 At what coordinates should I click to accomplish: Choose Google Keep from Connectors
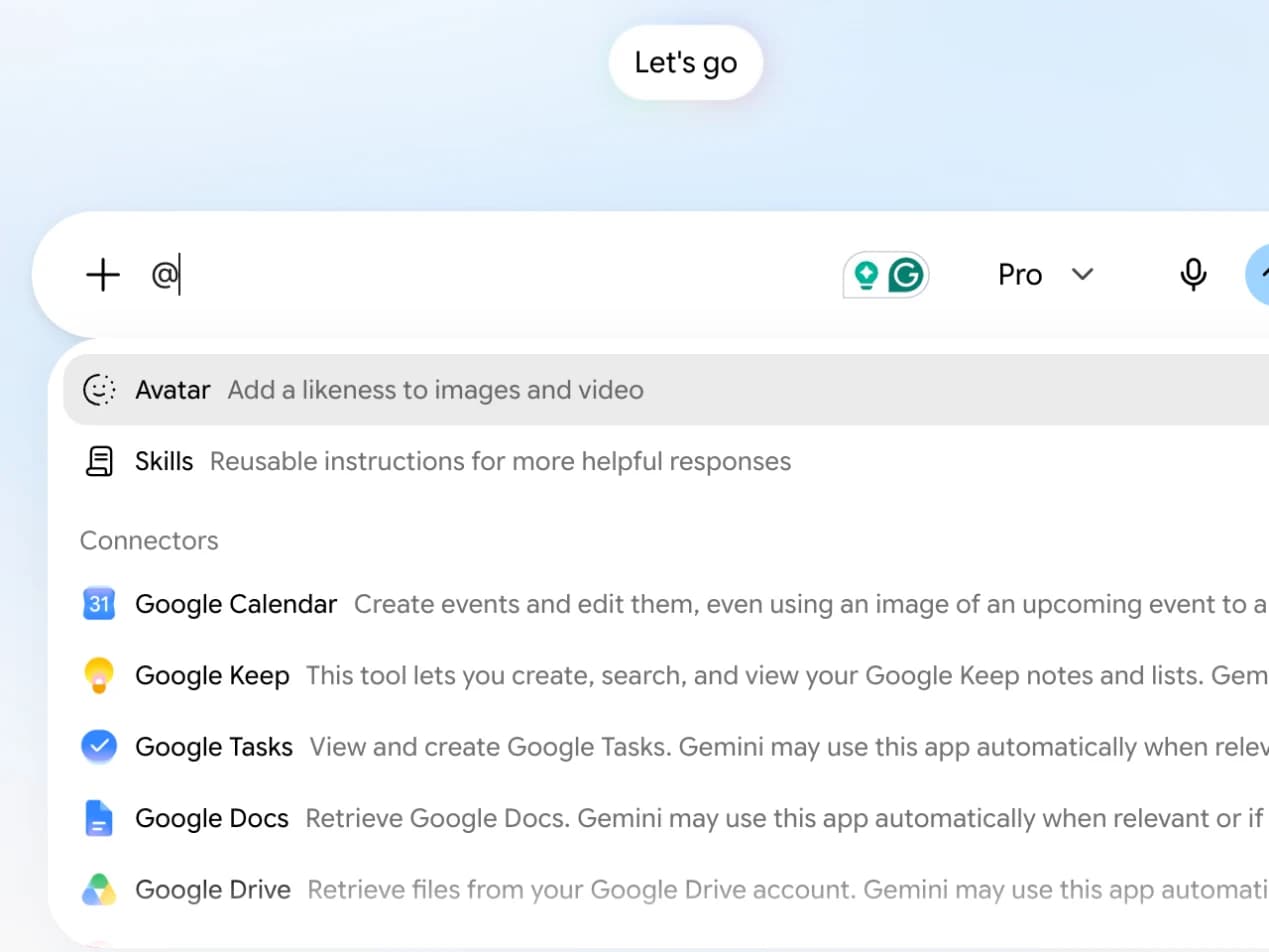click(x=666, y=676)
